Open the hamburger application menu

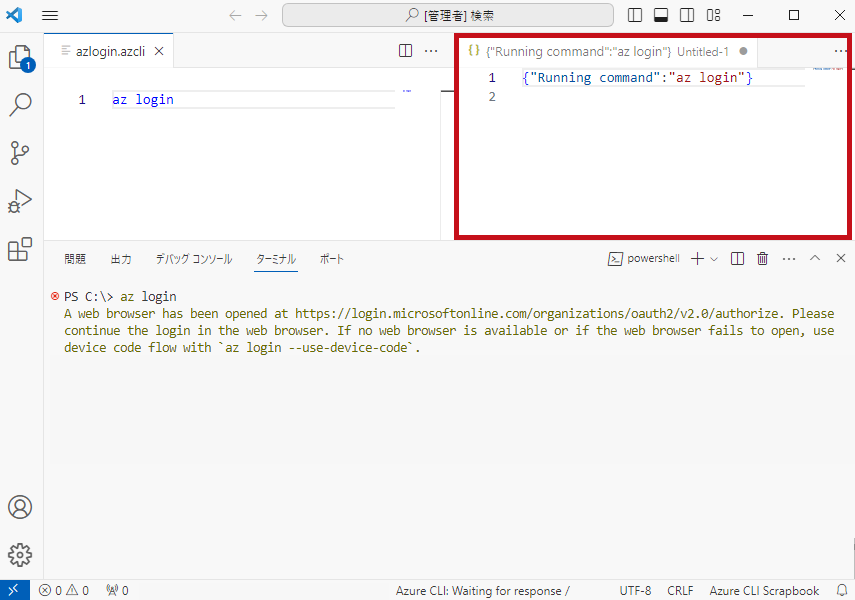point(50,15)
